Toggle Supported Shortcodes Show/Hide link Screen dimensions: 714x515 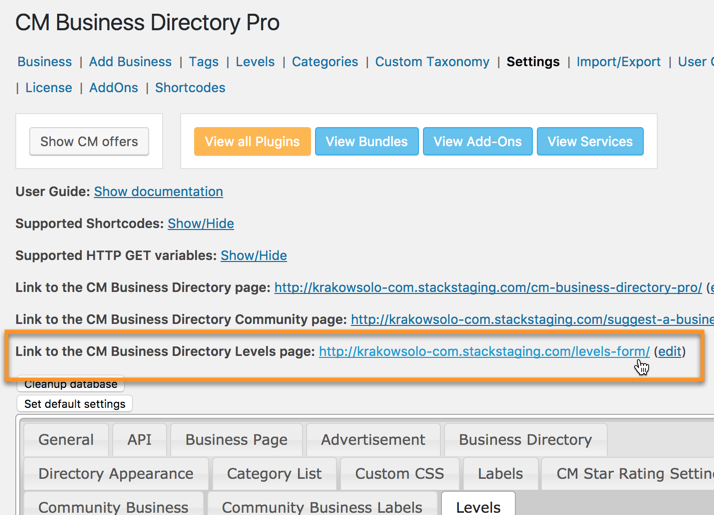201,224
